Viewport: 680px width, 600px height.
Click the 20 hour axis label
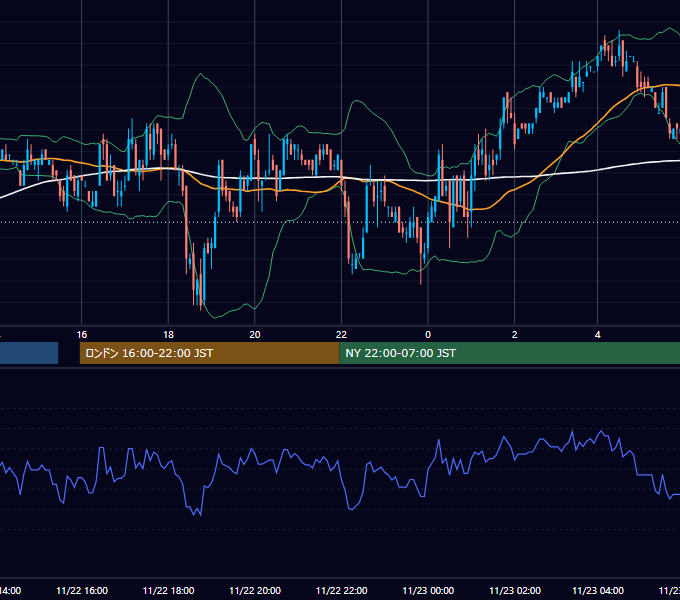(x=255, y=335)
